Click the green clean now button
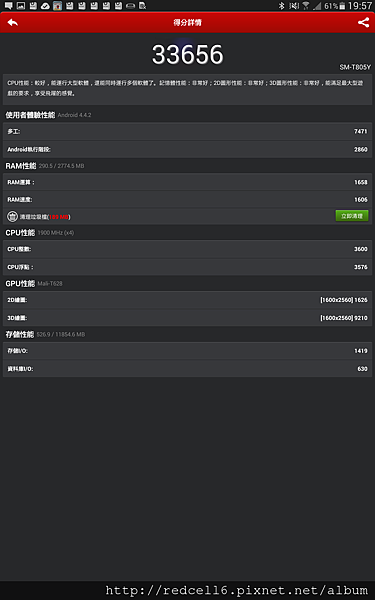The width and height of the screenshot is (375, 600). coord(352,216)
